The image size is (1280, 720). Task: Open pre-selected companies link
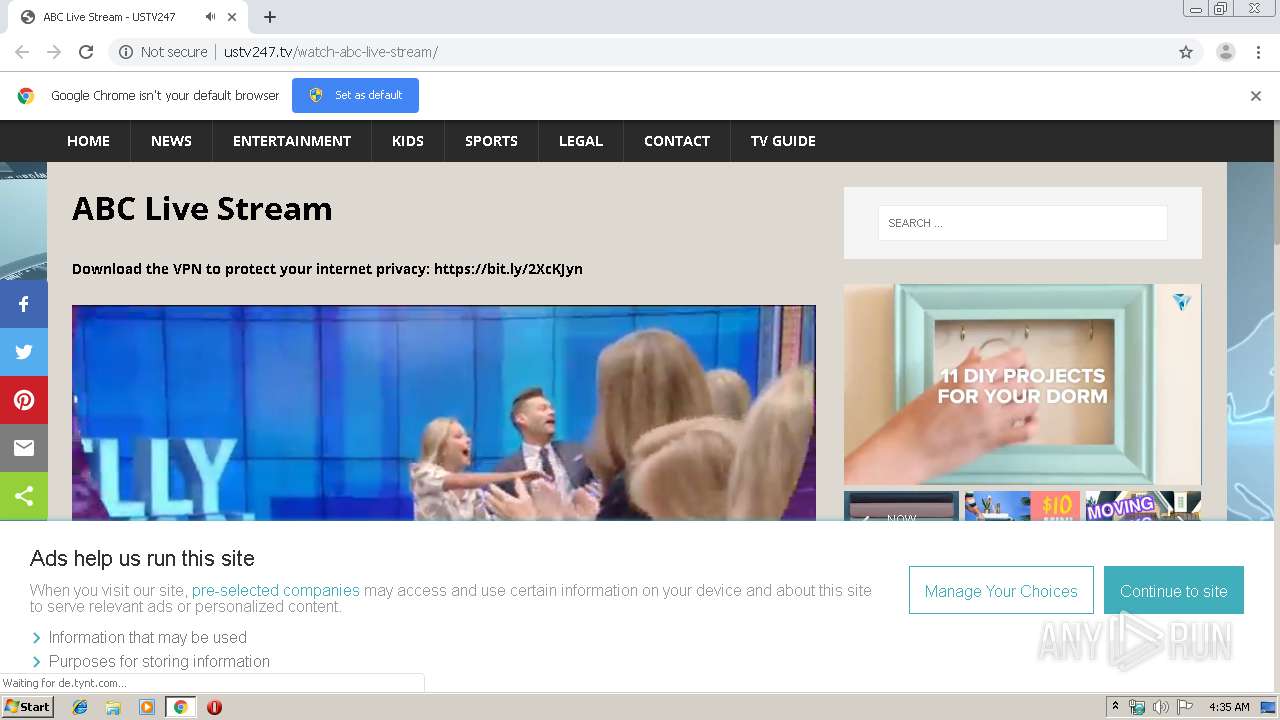276,590
